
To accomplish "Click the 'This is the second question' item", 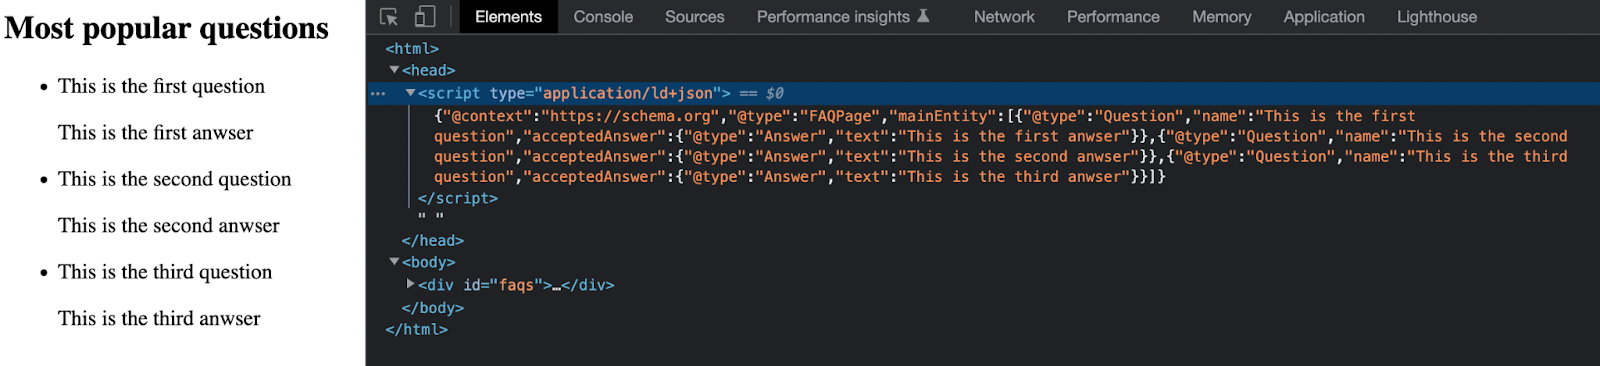I will (174, 179).
